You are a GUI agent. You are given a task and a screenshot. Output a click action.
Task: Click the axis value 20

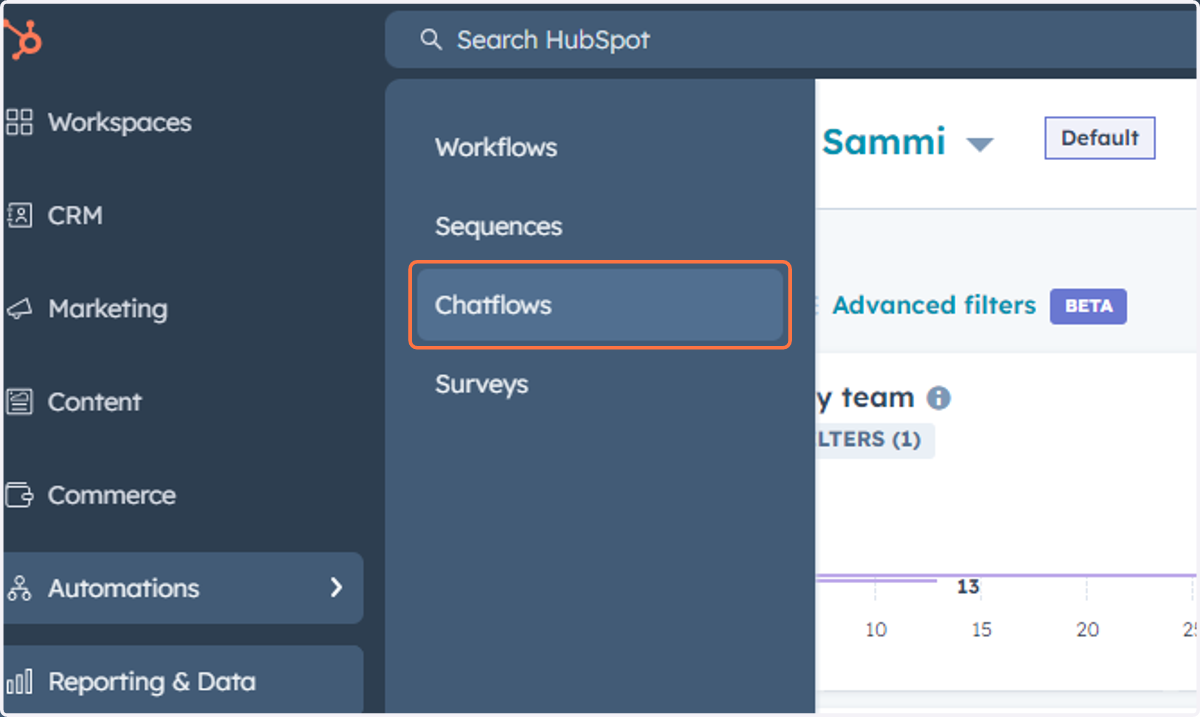click(1088, 630)
